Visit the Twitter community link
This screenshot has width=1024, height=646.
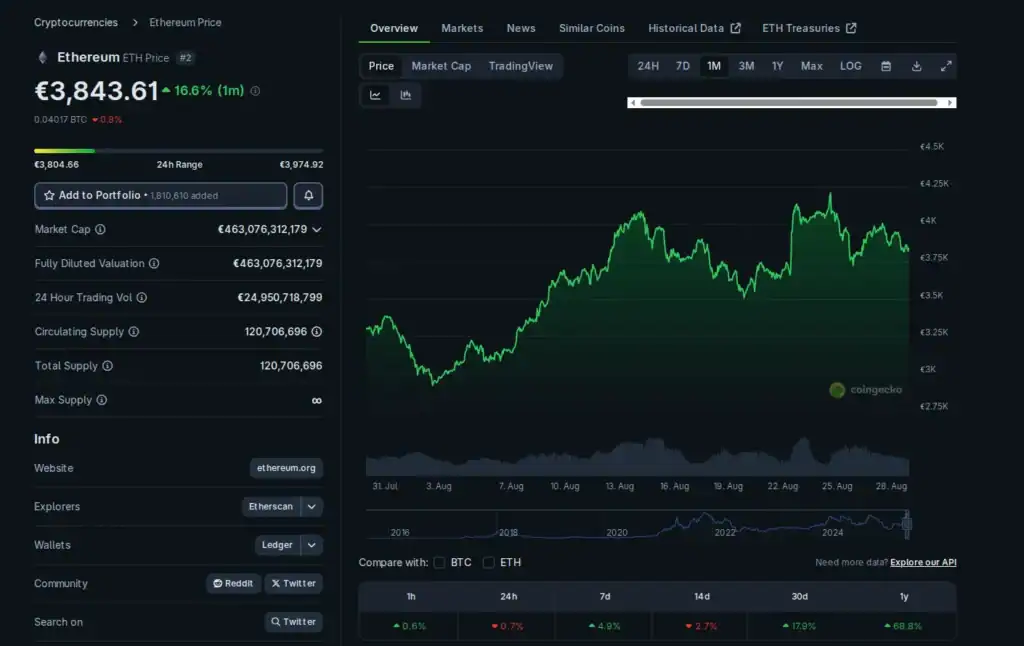tap(294, 583)
